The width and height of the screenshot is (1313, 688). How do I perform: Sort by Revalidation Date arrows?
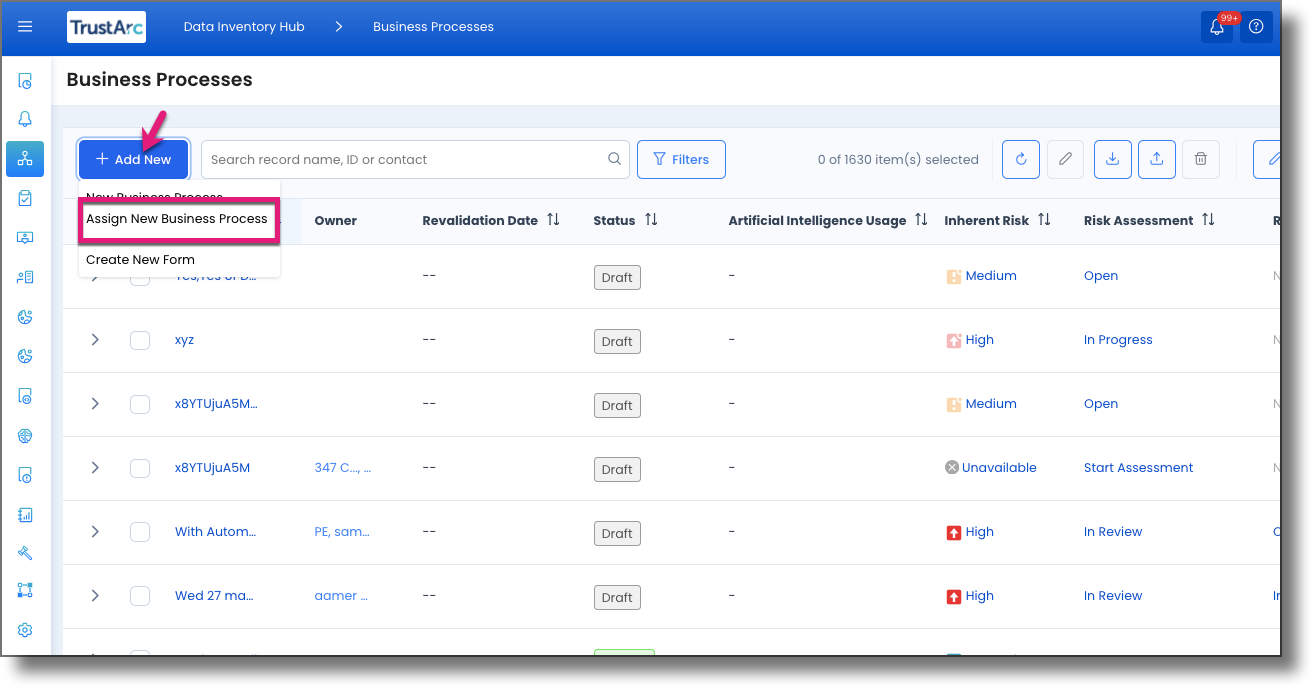click(x=553, y=220)
